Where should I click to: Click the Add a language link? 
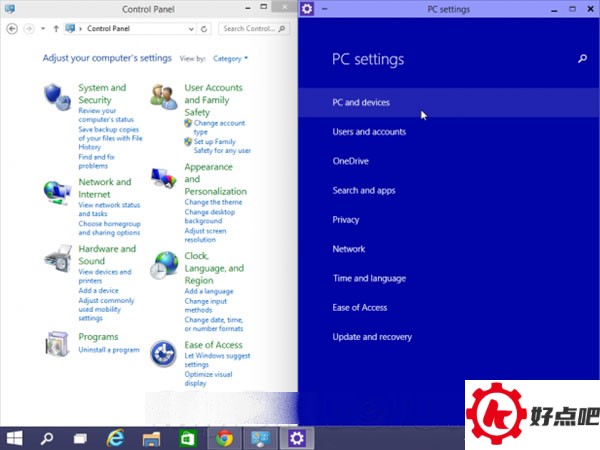[209, 291]
